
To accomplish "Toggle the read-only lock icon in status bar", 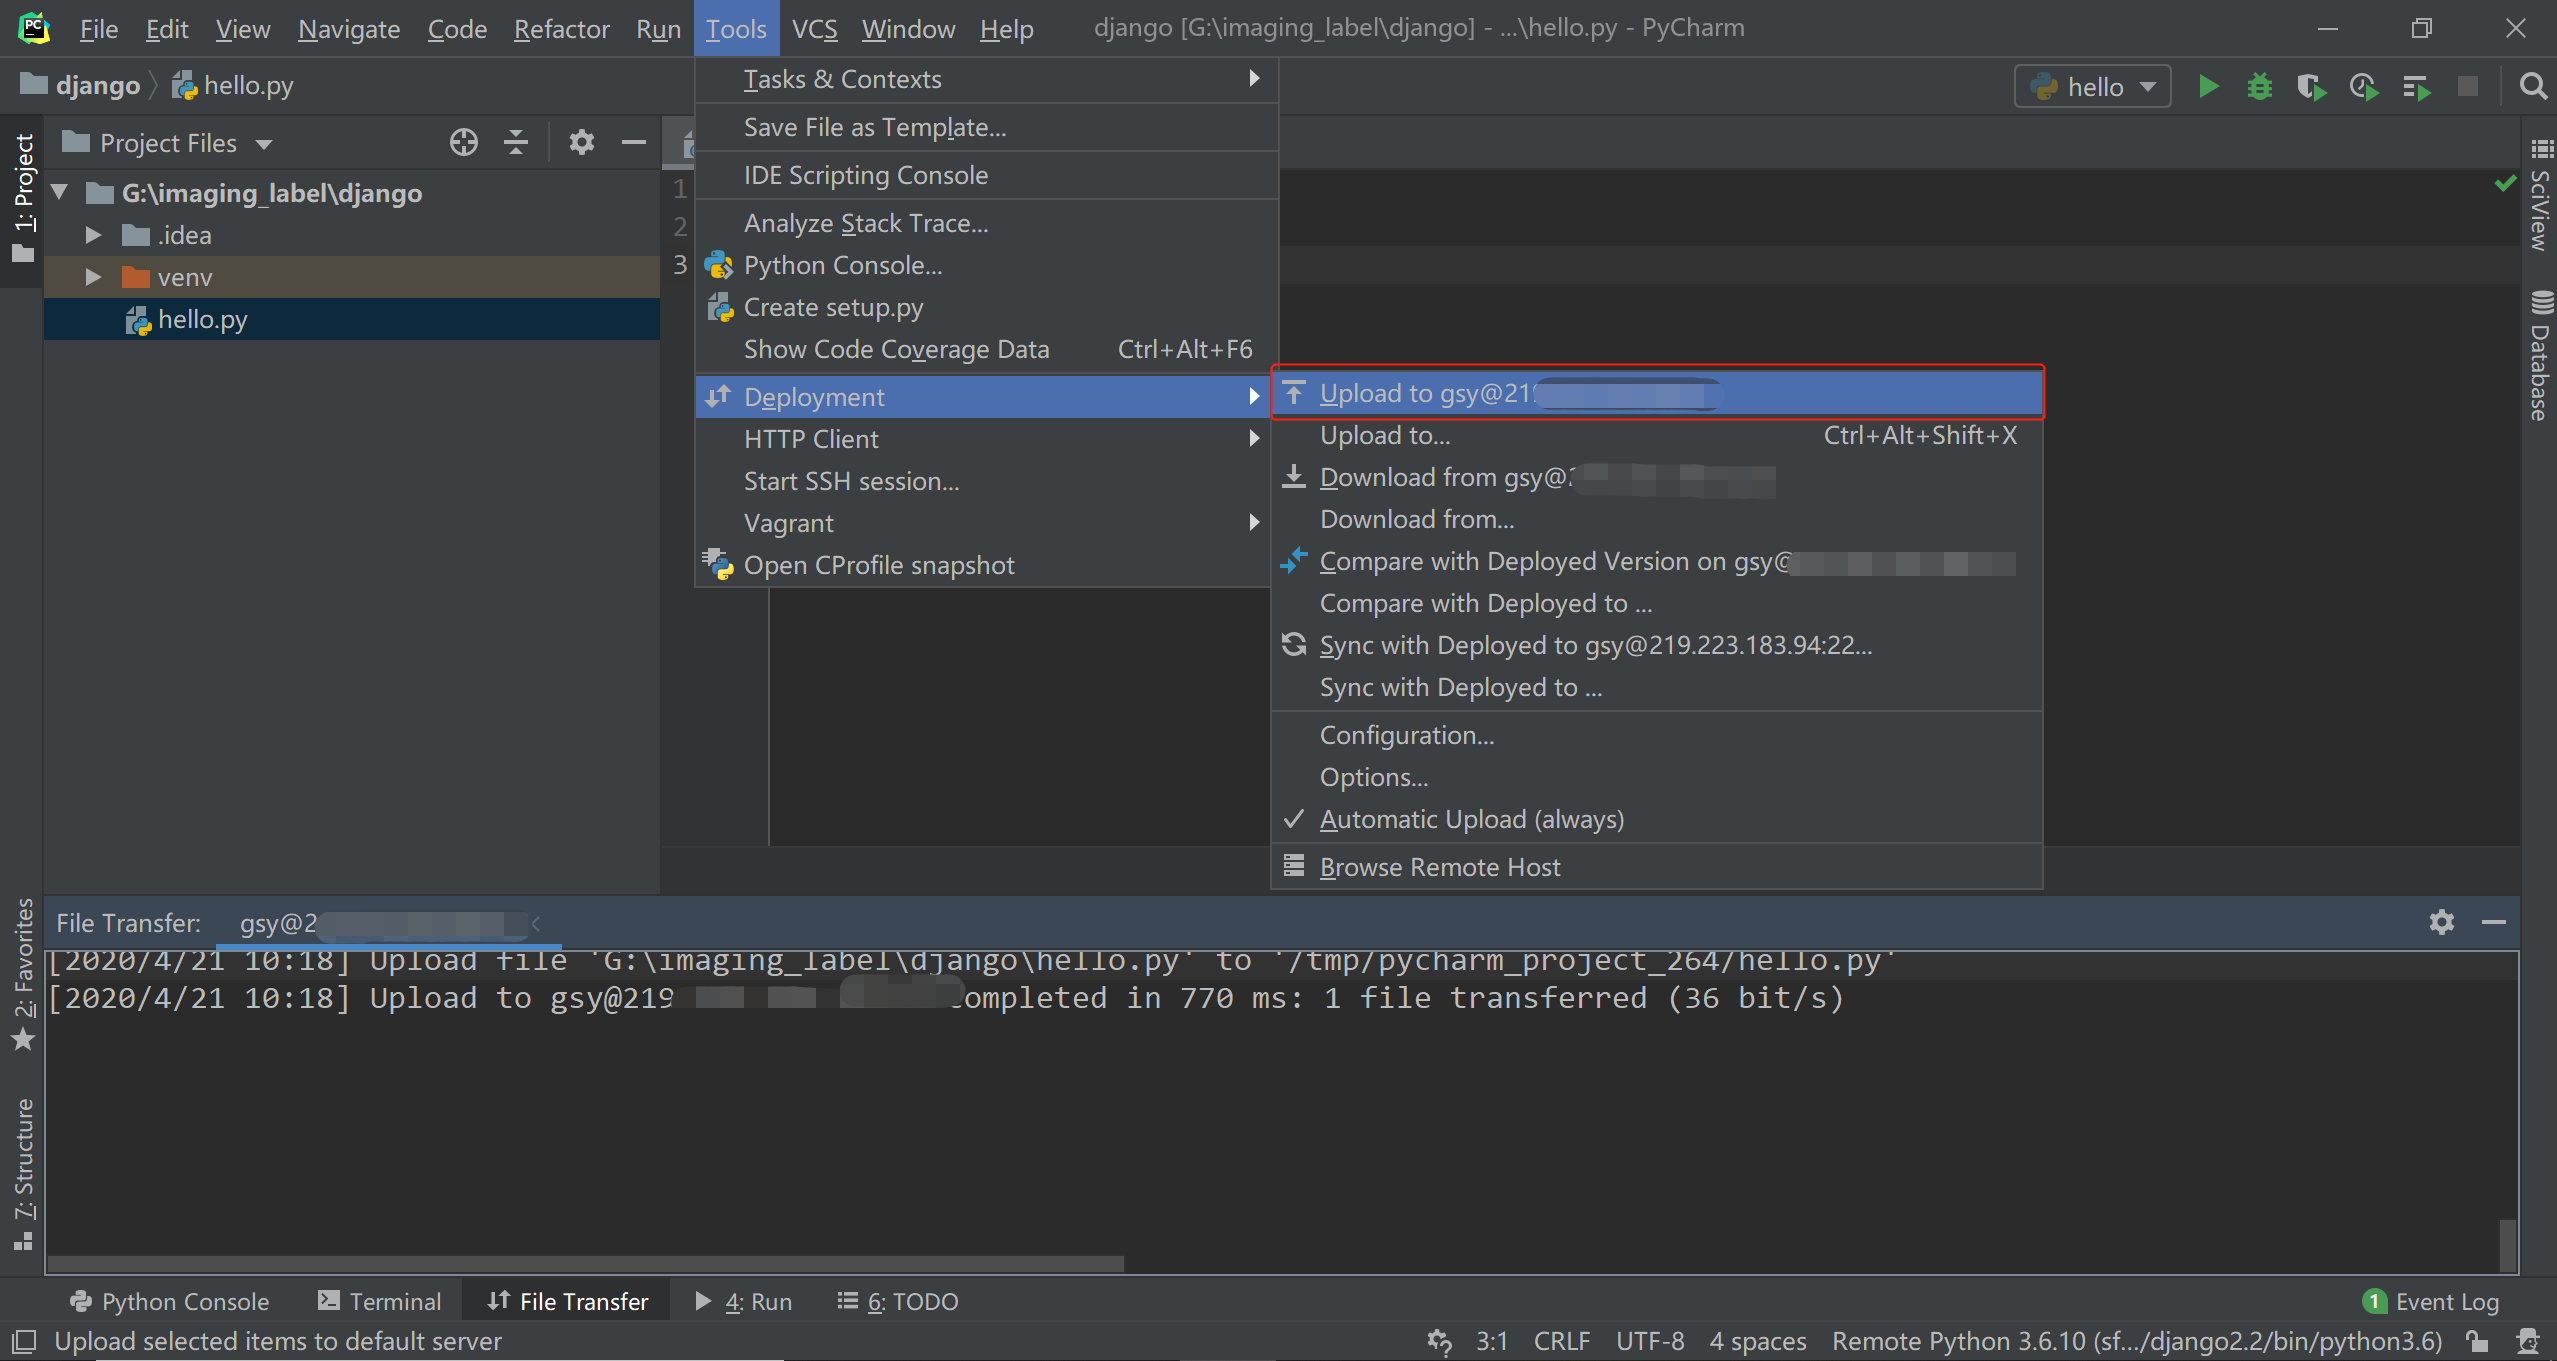I will tap(2477, 1341).
